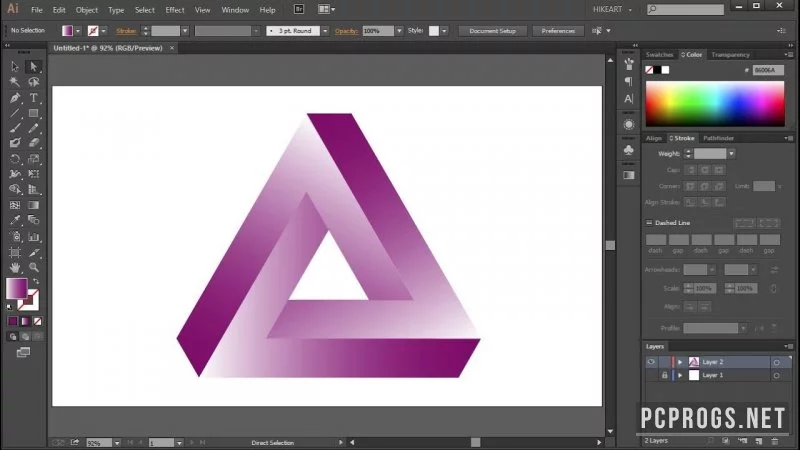Open the zoom level 92% dropdown
This screenshot has height=450, width=800.
[117, 443]
